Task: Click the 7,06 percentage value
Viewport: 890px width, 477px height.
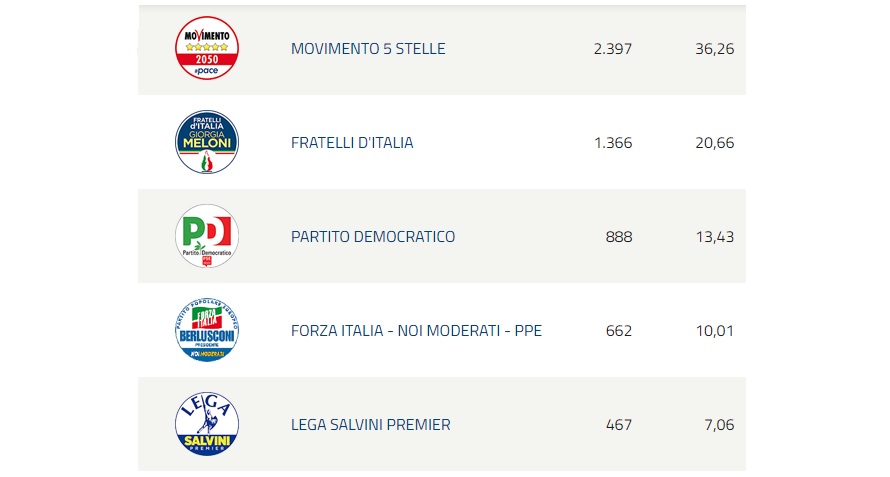Action: pyautogui.click(x=719, y=425)
